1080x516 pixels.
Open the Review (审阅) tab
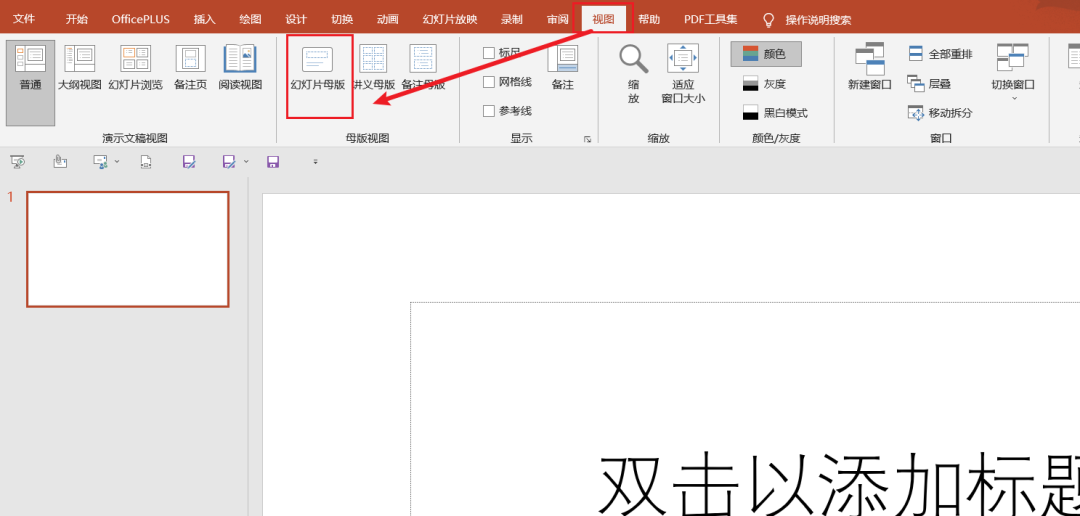point(558,19)
